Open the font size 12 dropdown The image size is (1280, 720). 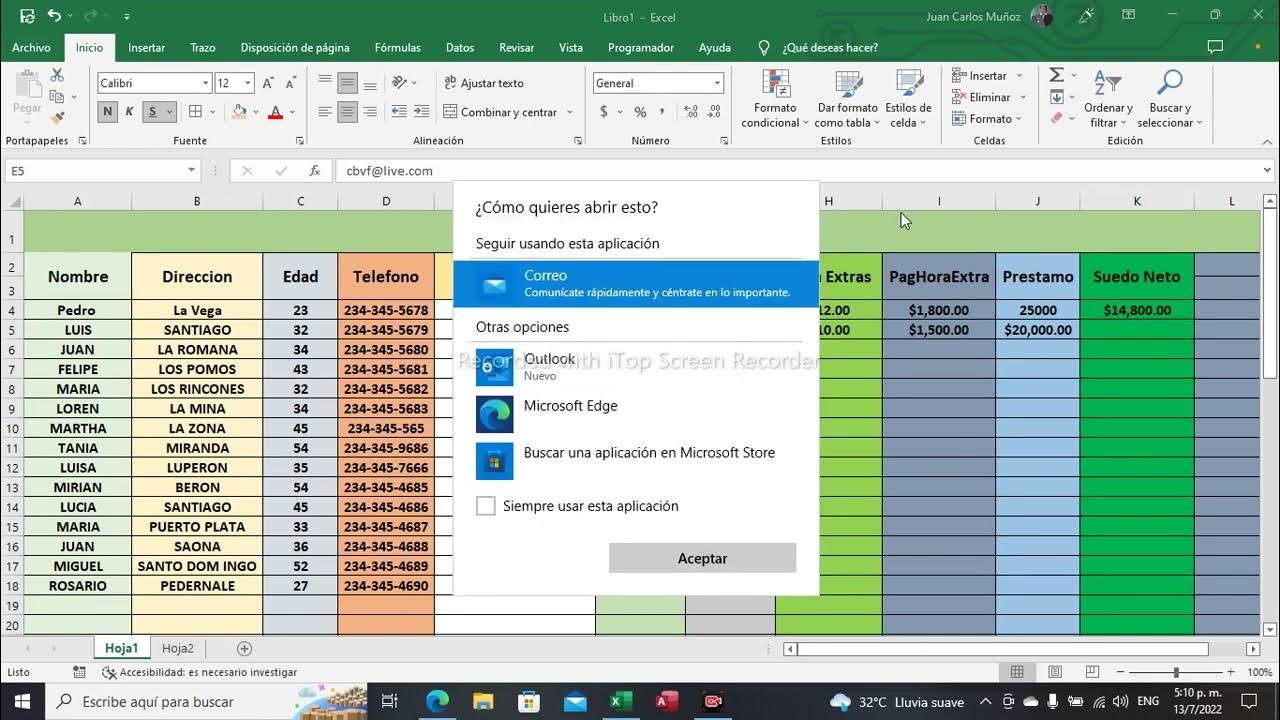tap(248, 83)
